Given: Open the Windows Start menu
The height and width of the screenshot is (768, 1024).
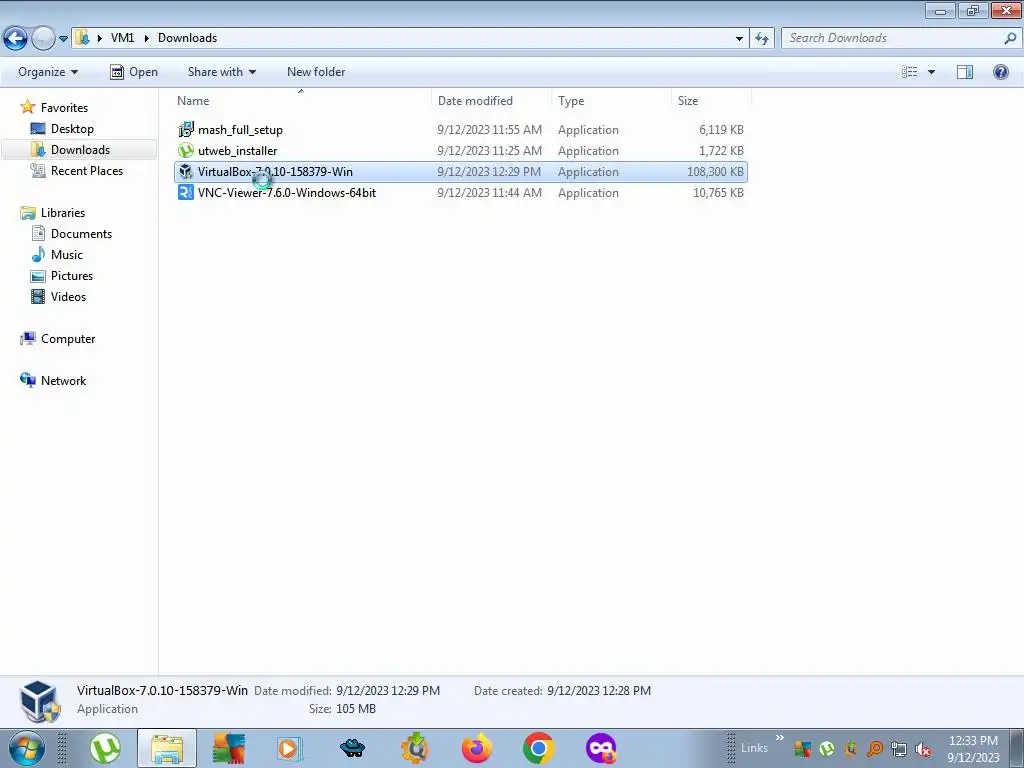Looking at the screenshot, I should [27, 748].
